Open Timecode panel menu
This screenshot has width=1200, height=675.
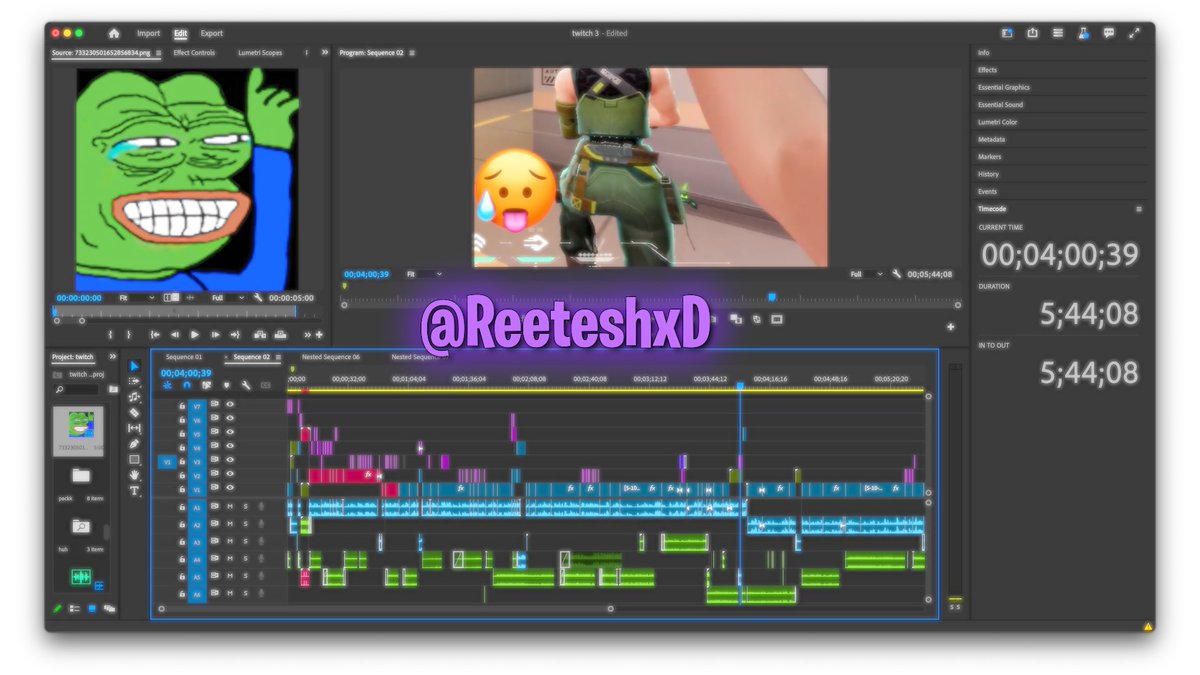coord(1138,209)
